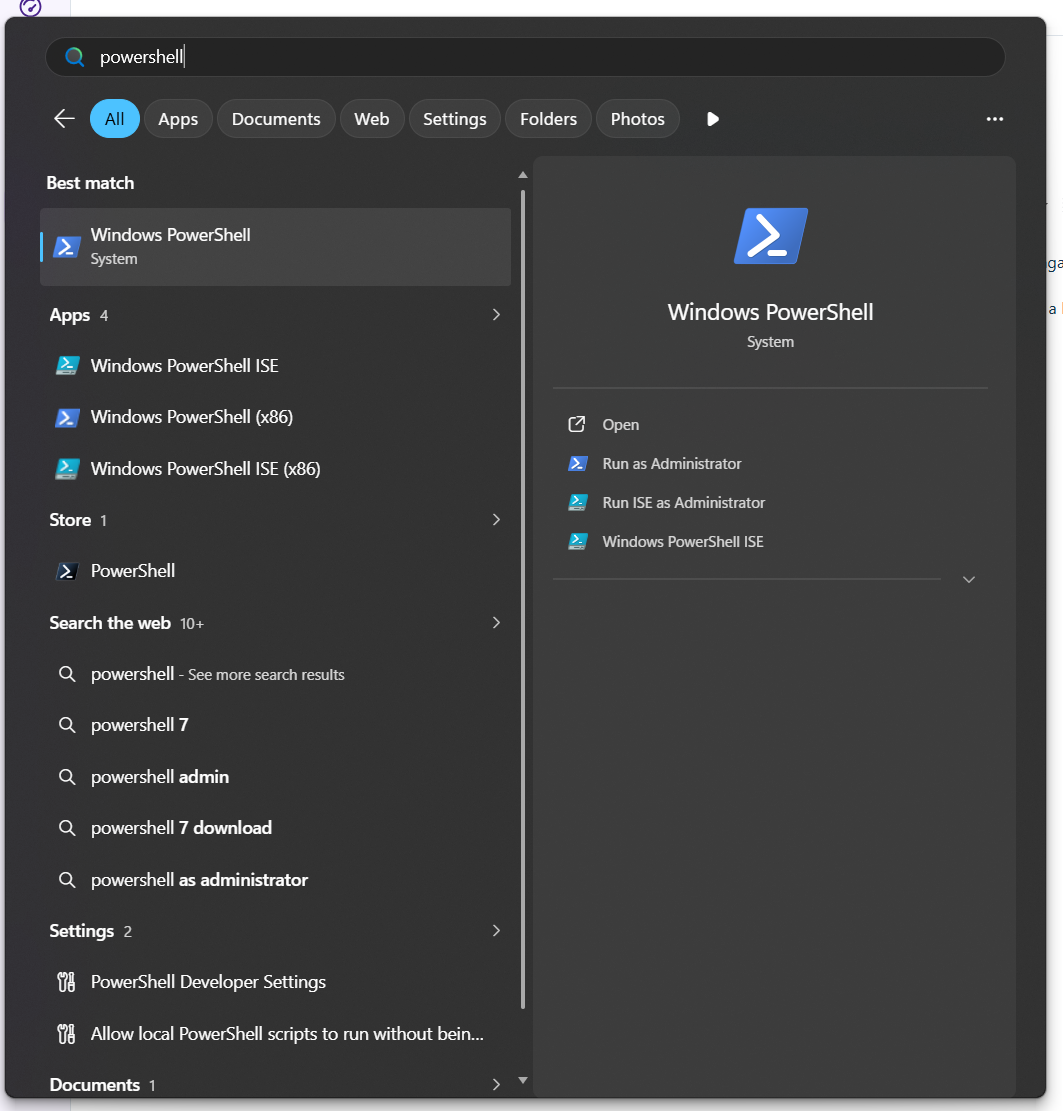Select the 'powershell 7 download' web suggestion

[181, 828]
